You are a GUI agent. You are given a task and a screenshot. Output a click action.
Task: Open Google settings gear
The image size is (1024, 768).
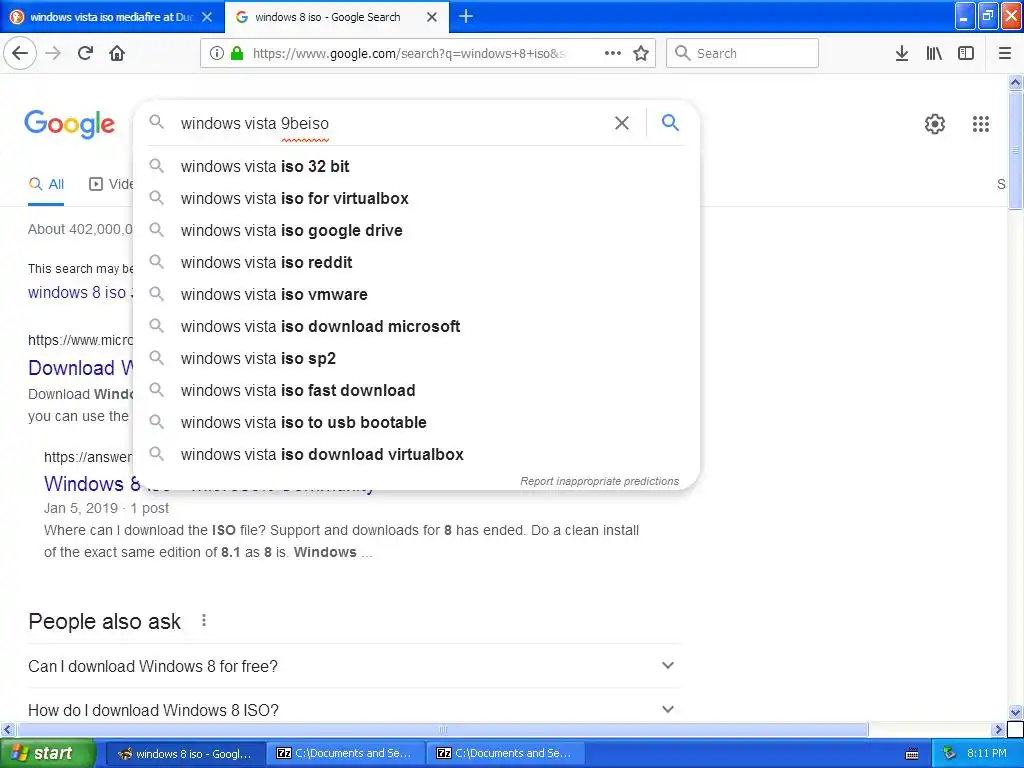tap(935, 123)
